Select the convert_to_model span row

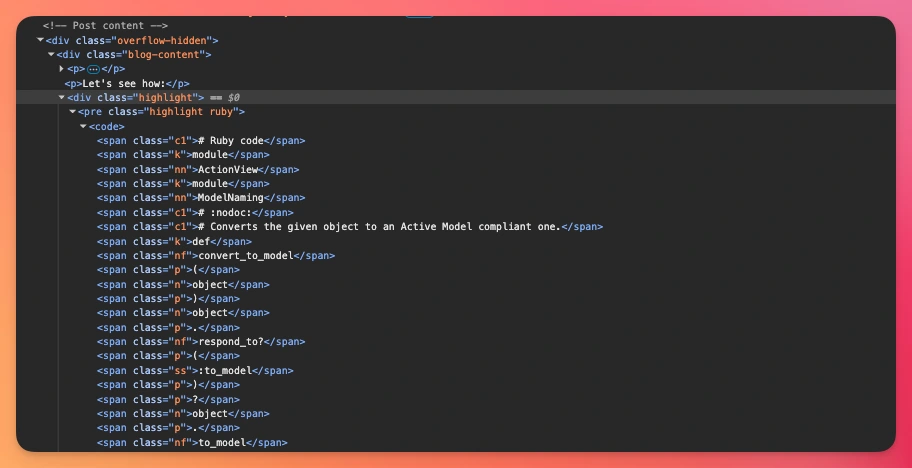point(216,255)
